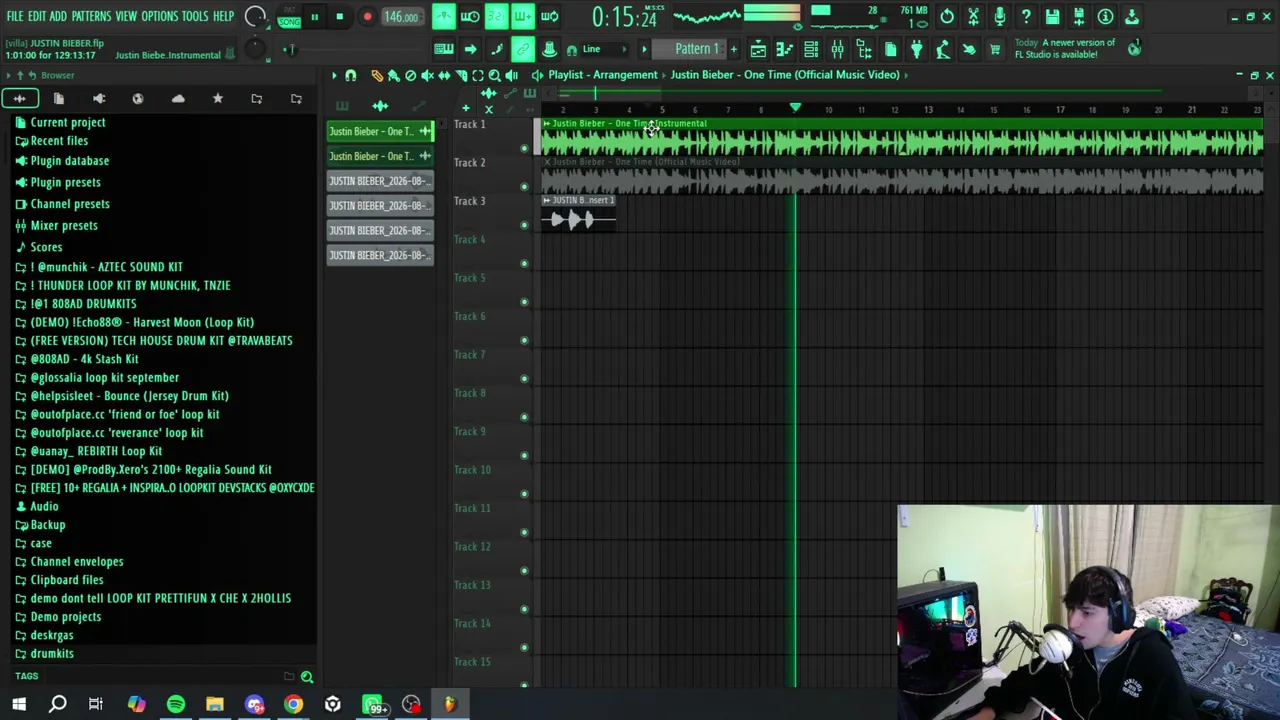Select the Slip tool in playlist toolbar

(444, 75)
